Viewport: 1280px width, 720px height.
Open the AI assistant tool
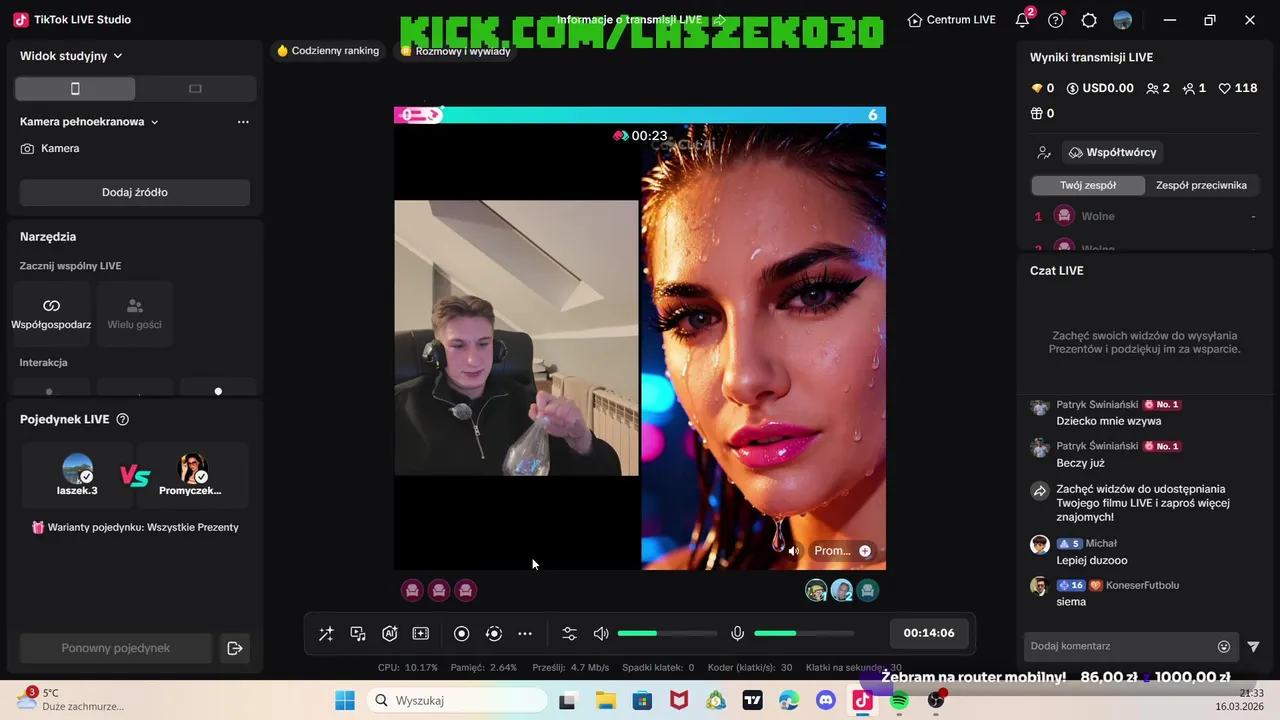390,634
